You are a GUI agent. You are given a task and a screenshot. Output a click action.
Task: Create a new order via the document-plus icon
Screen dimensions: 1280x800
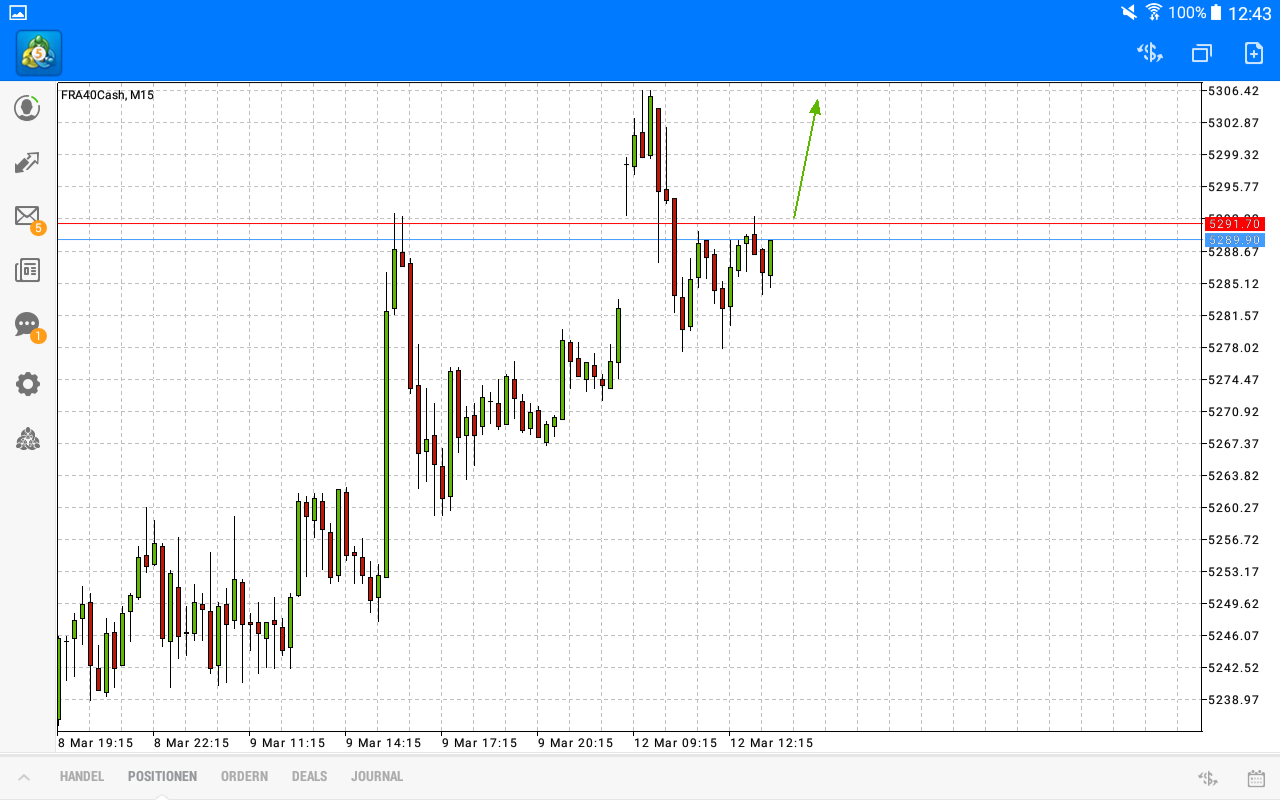pos(1253,53)
